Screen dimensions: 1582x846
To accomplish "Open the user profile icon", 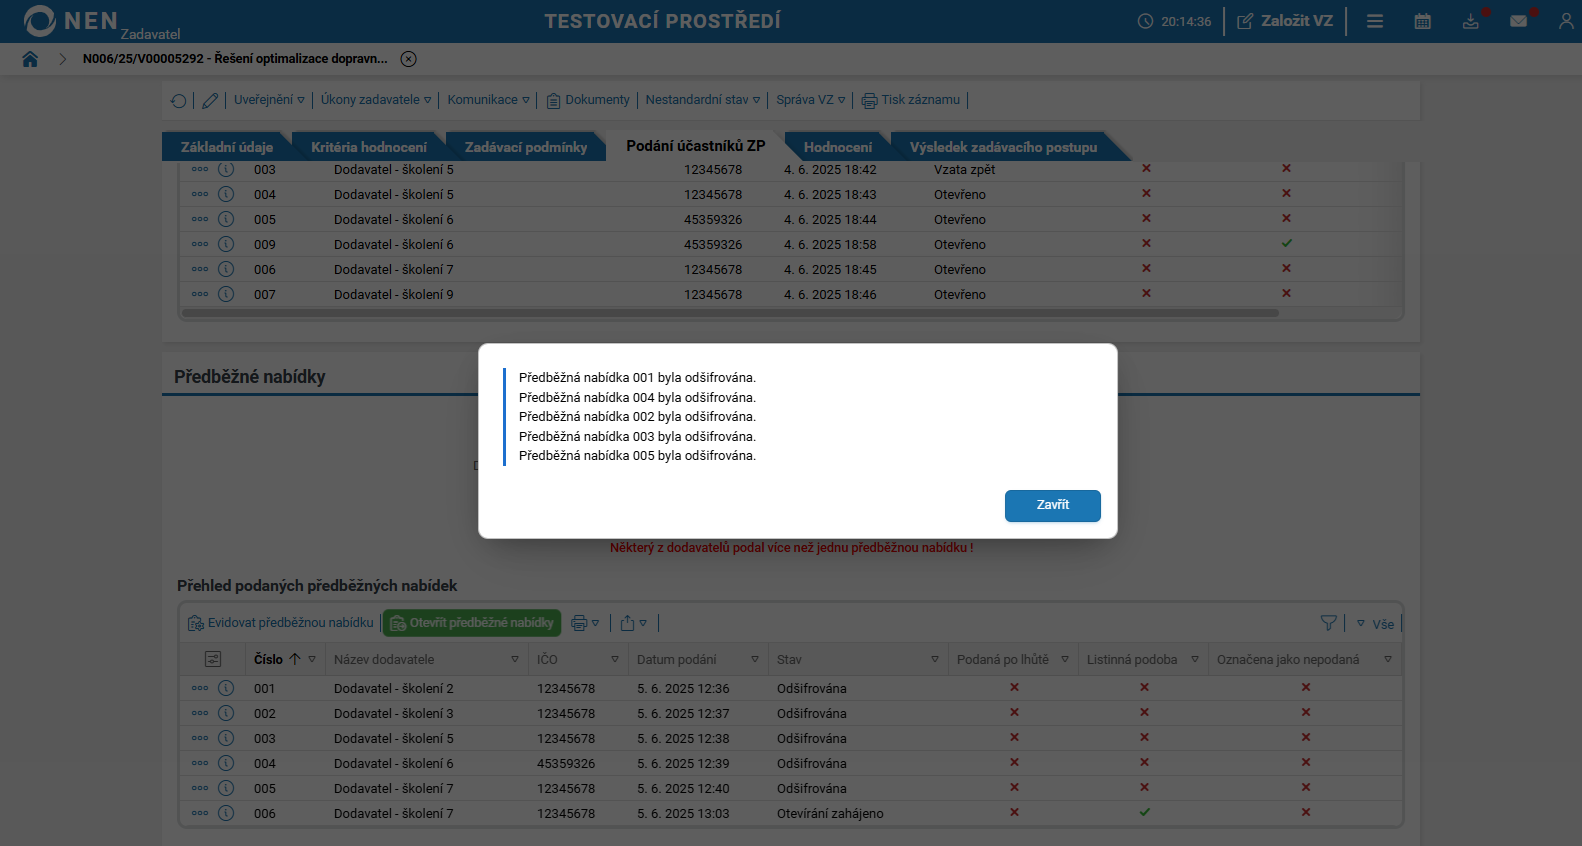I will point(1565,21).
